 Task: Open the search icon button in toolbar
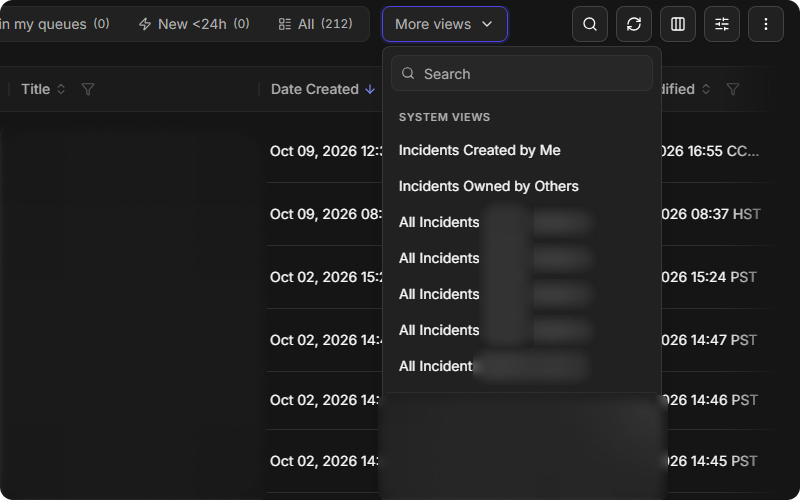(x=590, y=24)
